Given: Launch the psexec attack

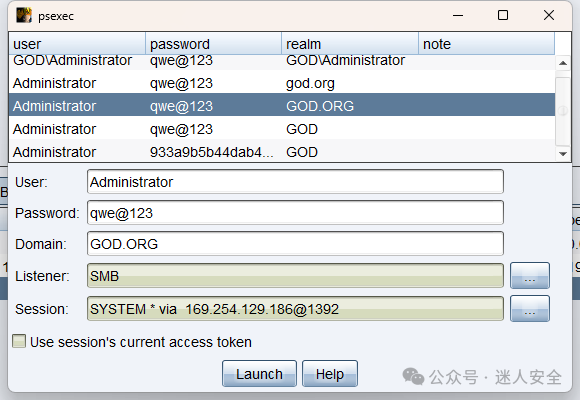Looking at the screenshot, I should (259, 374).
